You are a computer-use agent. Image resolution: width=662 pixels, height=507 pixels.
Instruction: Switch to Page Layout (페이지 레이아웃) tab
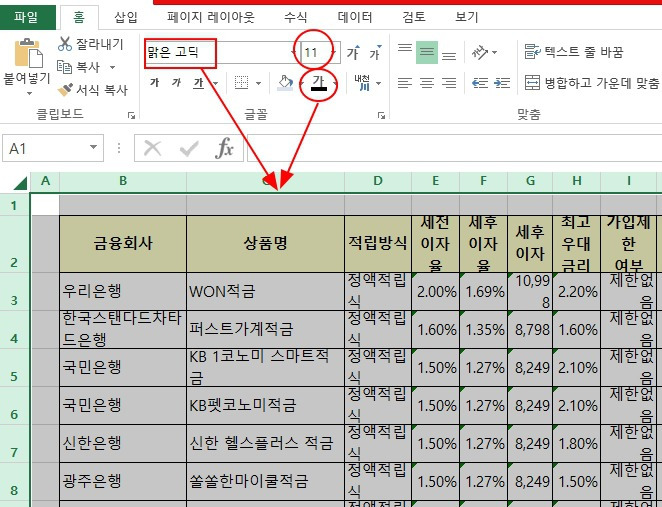(x=210, y=17)
